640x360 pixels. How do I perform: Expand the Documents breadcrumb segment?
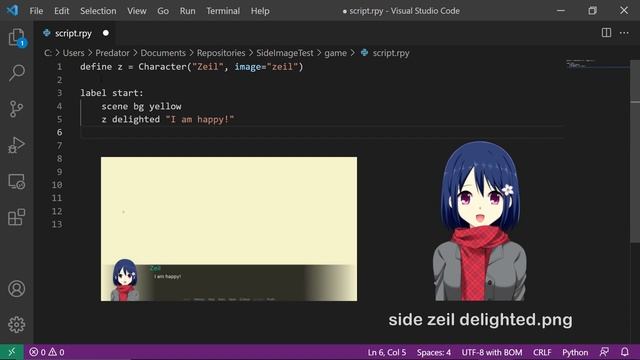163,53
